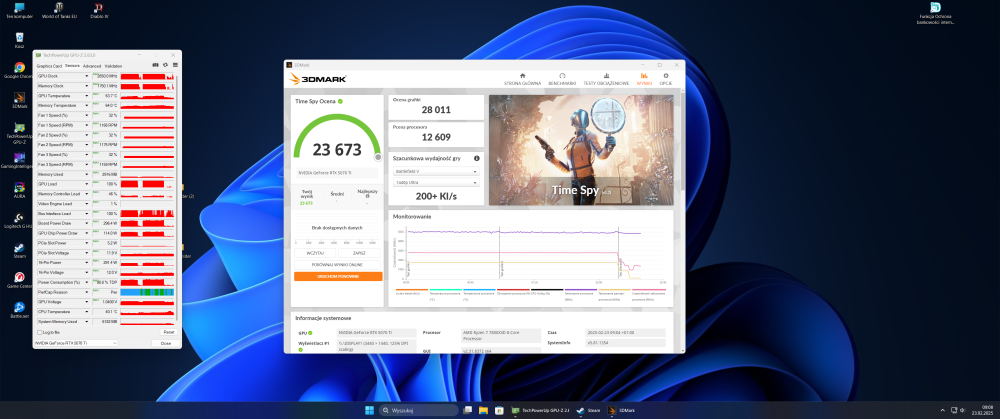Open Battle.net desktop shortcut
The width and height of the screenshot is (1000, 419).
pyautogui.click(x=20, y=310)
